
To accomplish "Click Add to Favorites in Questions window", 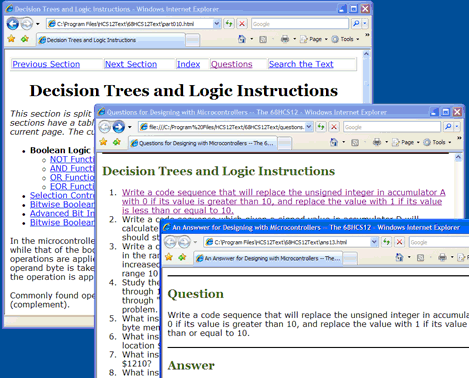I will (x=117, y=142).
